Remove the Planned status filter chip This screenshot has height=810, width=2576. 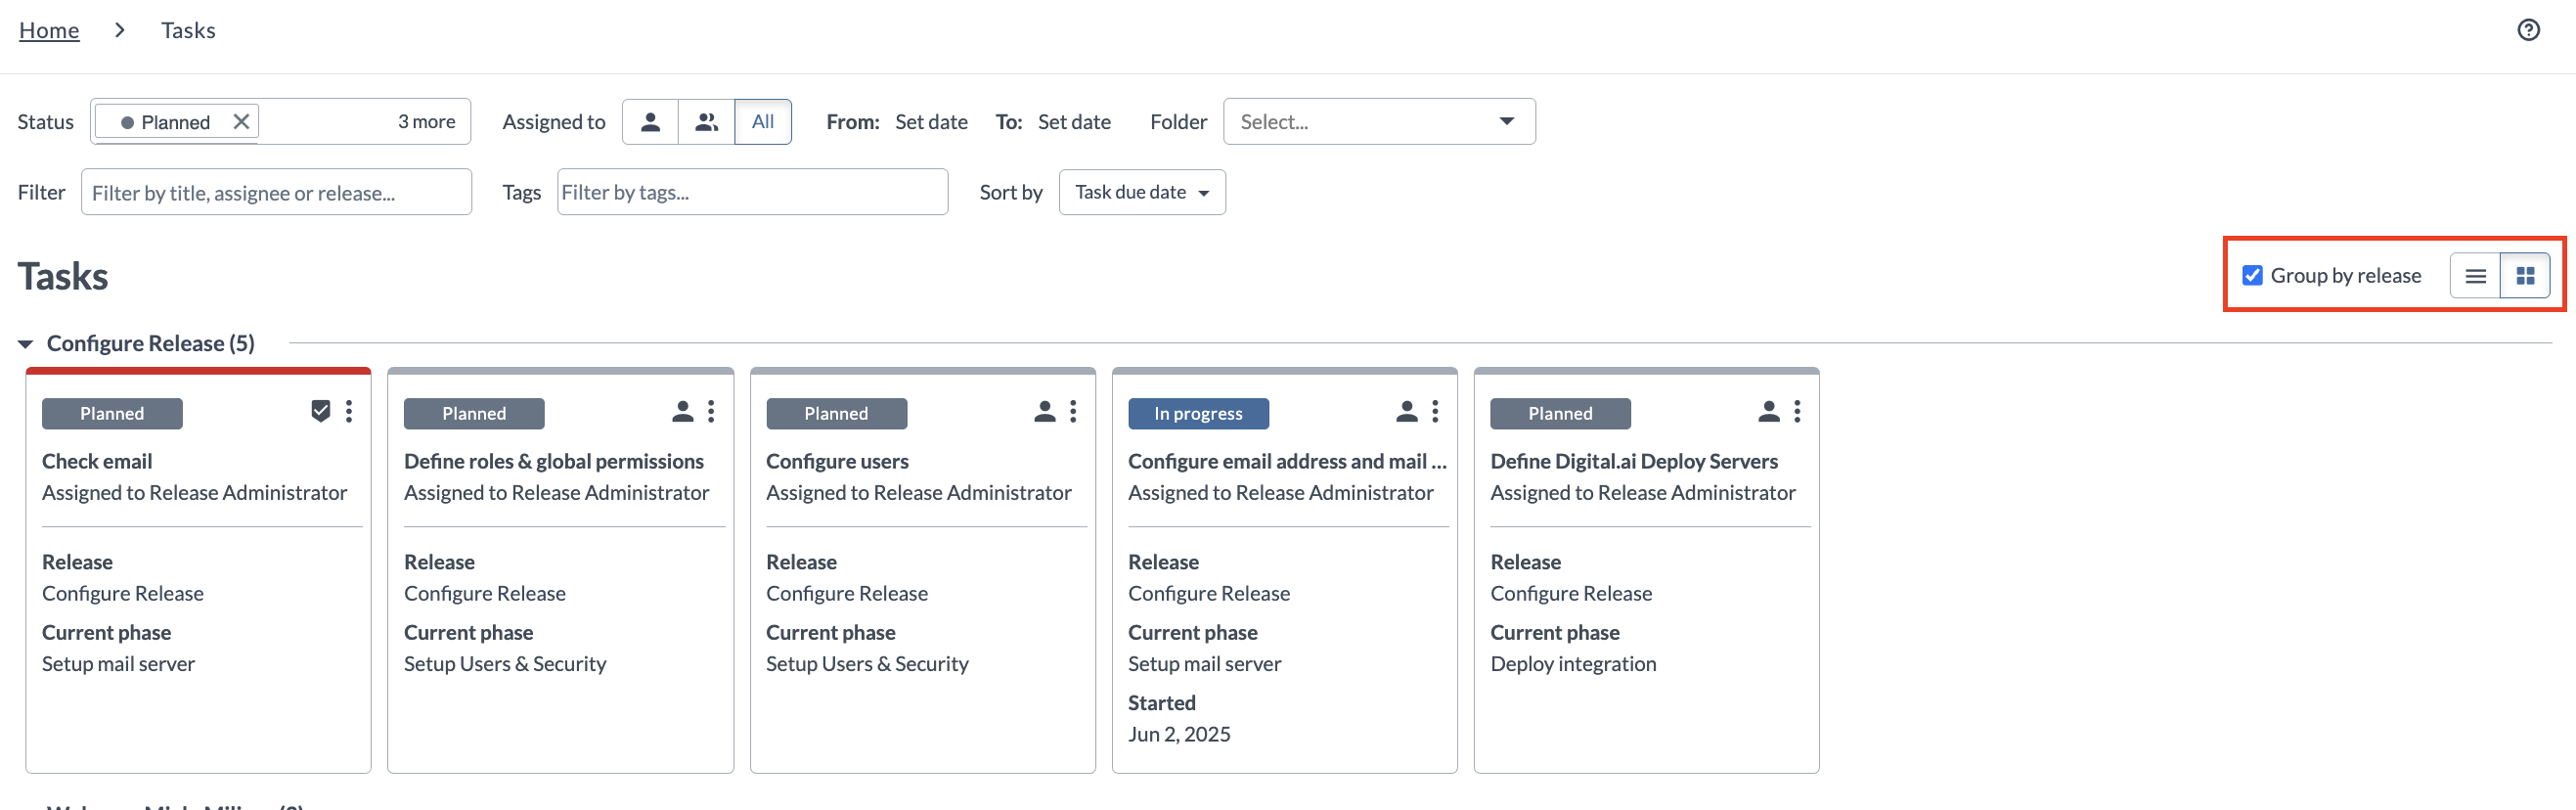(x=241, y=122)
